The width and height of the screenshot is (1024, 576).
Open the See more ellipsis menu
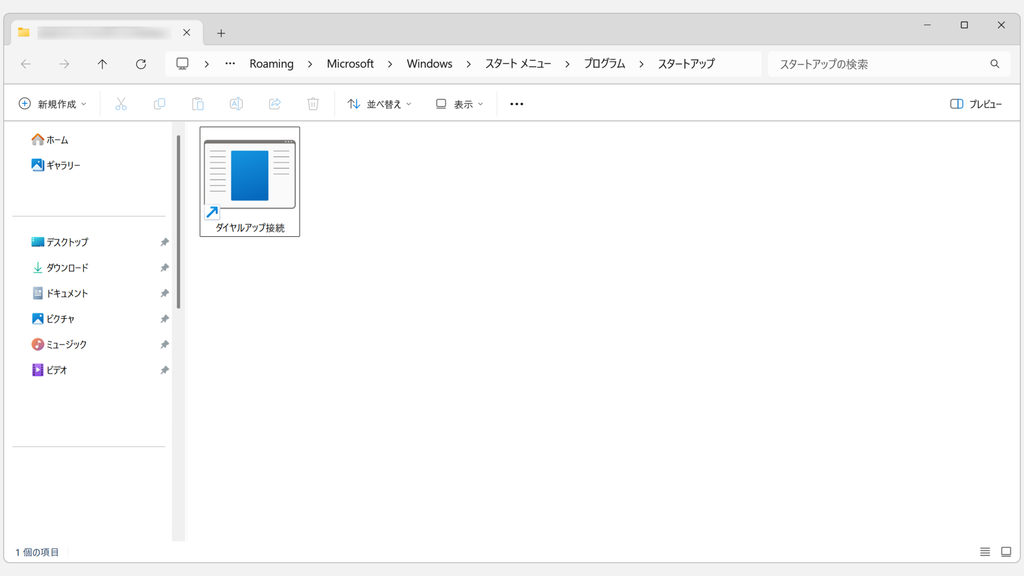coord(517,104)
